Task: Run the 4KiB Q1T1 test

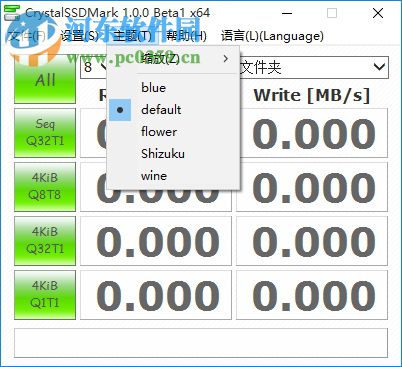Action: (45, 295)
